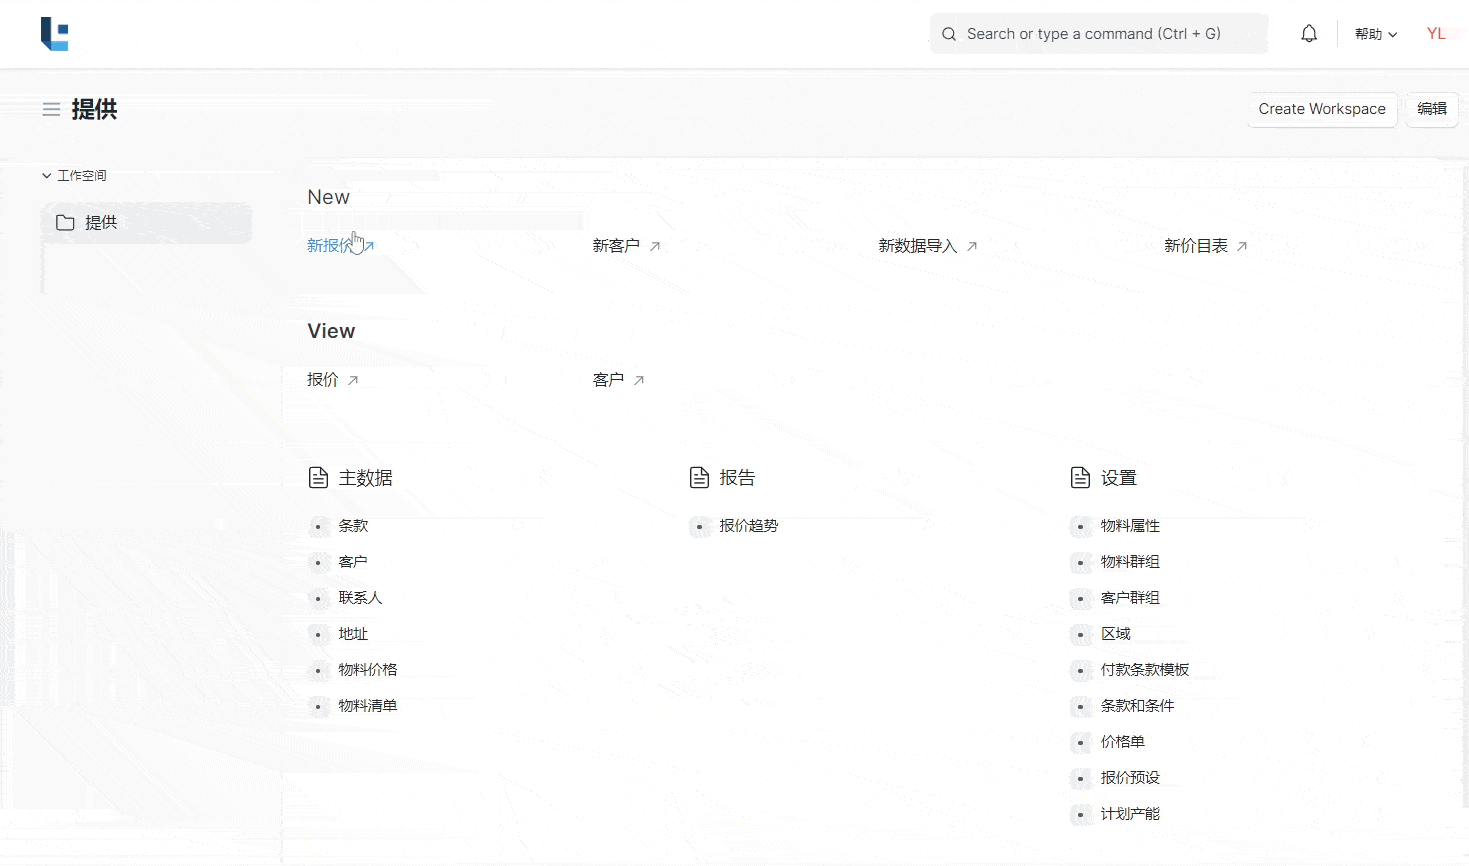Click the arrow icon next to 新价目表
Image resolution: width=1469 pixels, height=866 pixels.
click(1242, 246)
